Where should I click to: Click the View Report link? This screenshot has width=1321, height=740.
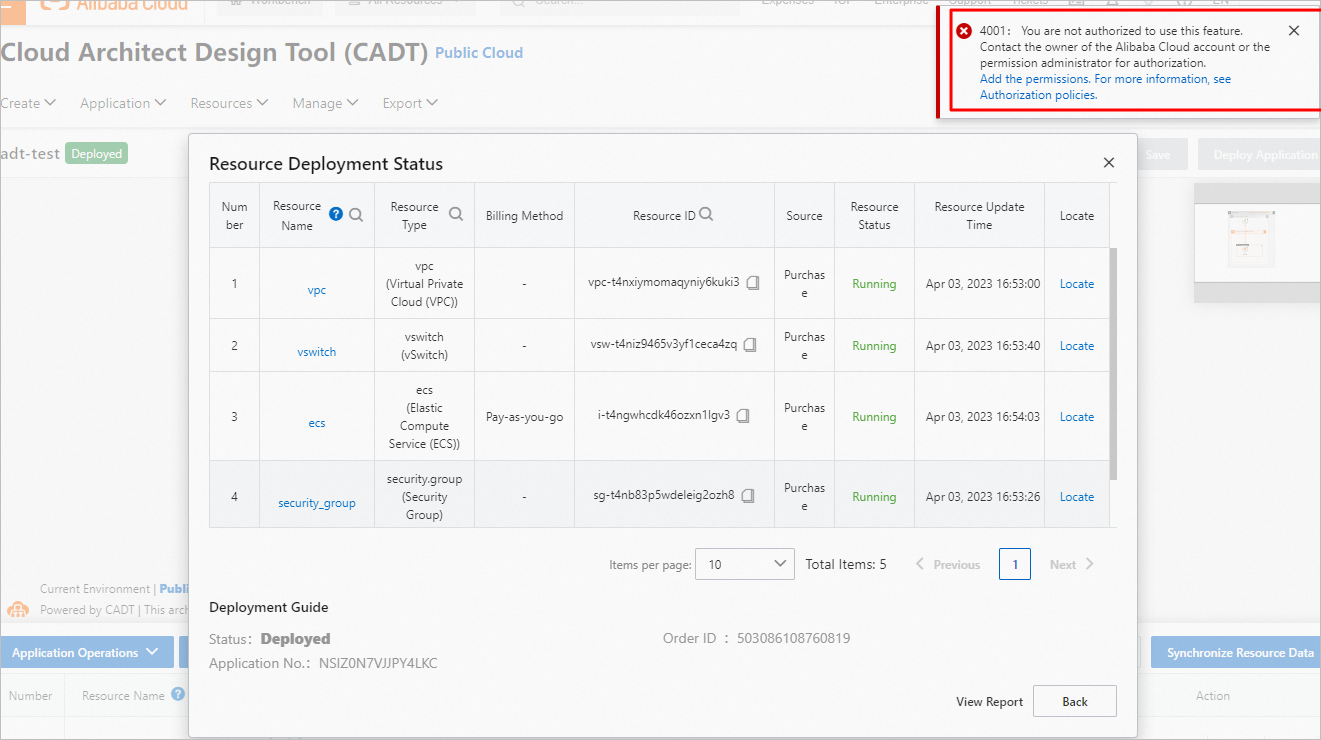(x=989, y=702)
